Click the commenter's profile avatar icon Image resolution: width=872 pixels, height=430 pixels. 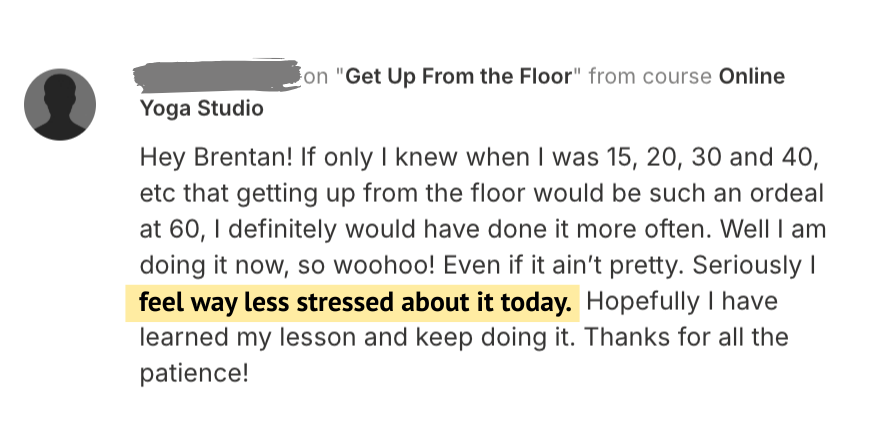[60, 105]
